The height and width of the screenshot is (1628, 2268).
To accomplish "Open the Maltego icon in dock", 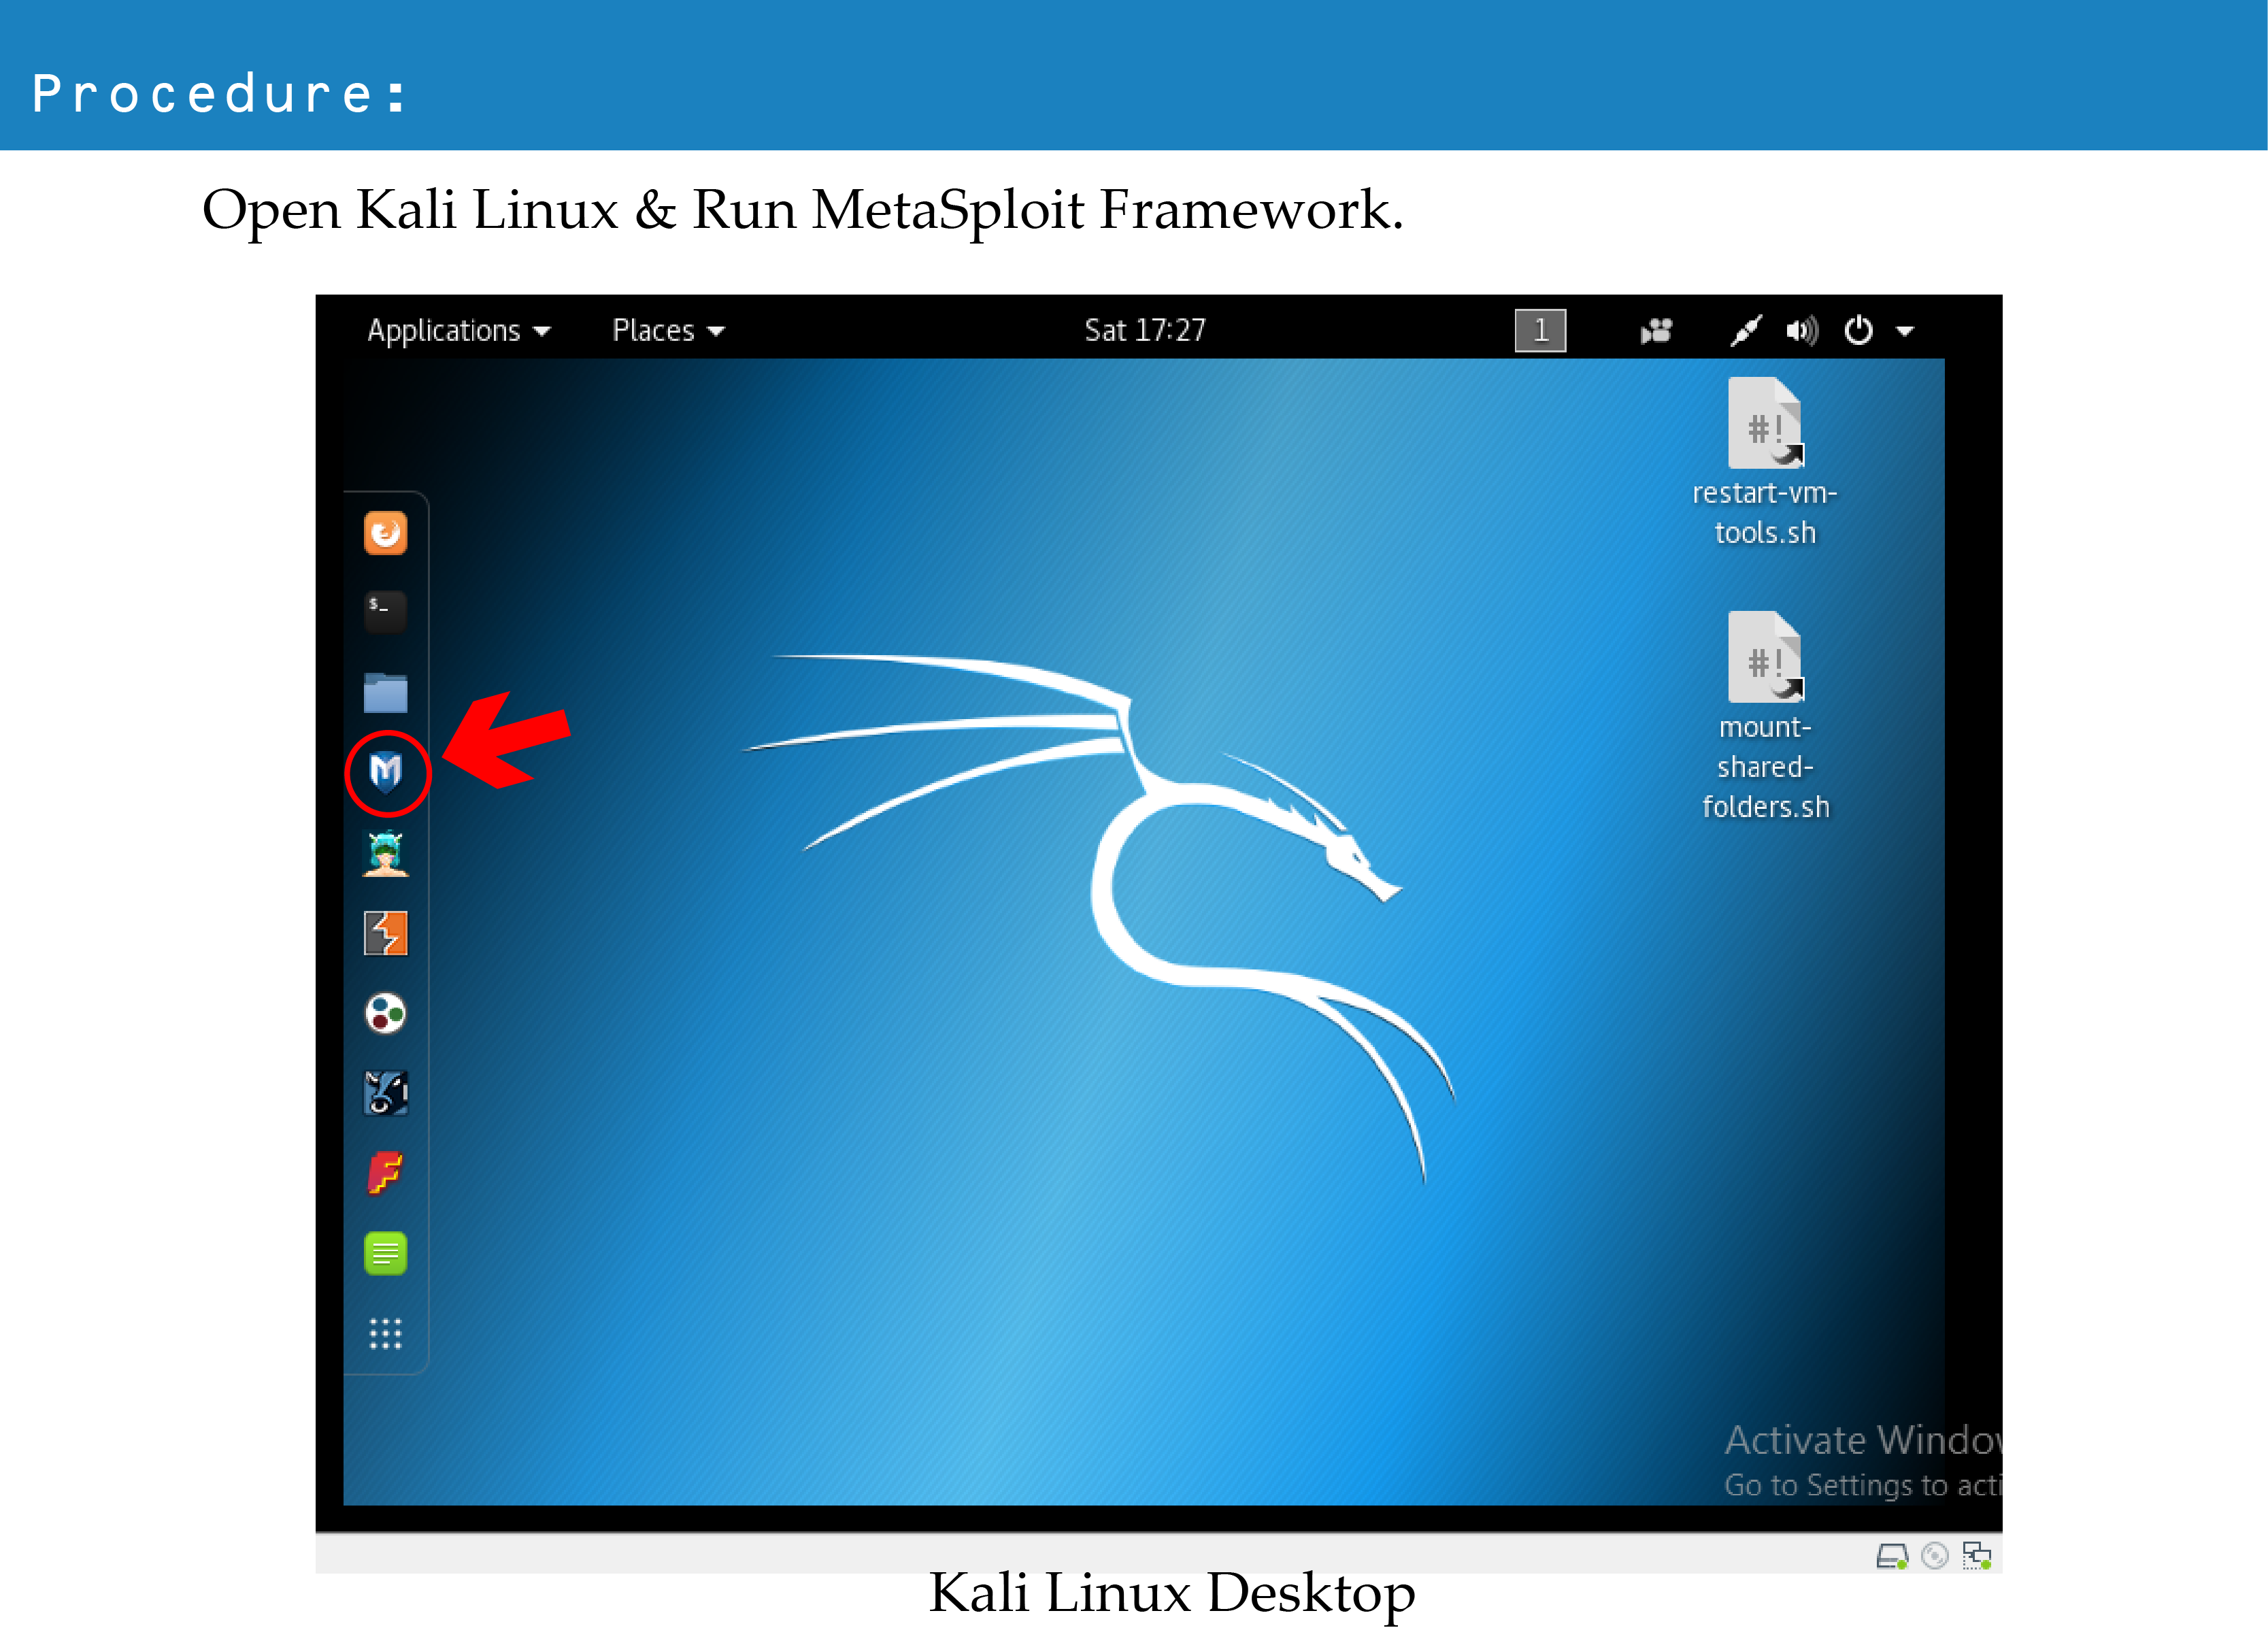I will point(385,1013).
